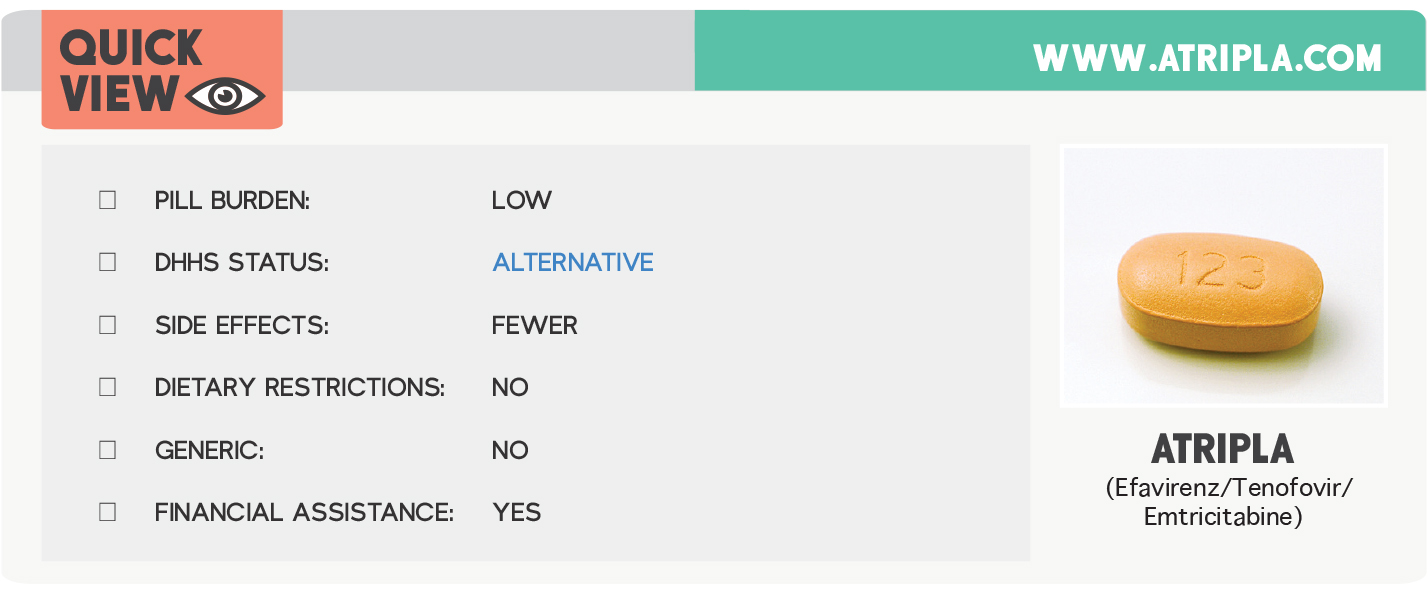This screenshot has width=1427, height=590.
Task: Click the SIDE EFFECTS label
Action: pos(241,325)
